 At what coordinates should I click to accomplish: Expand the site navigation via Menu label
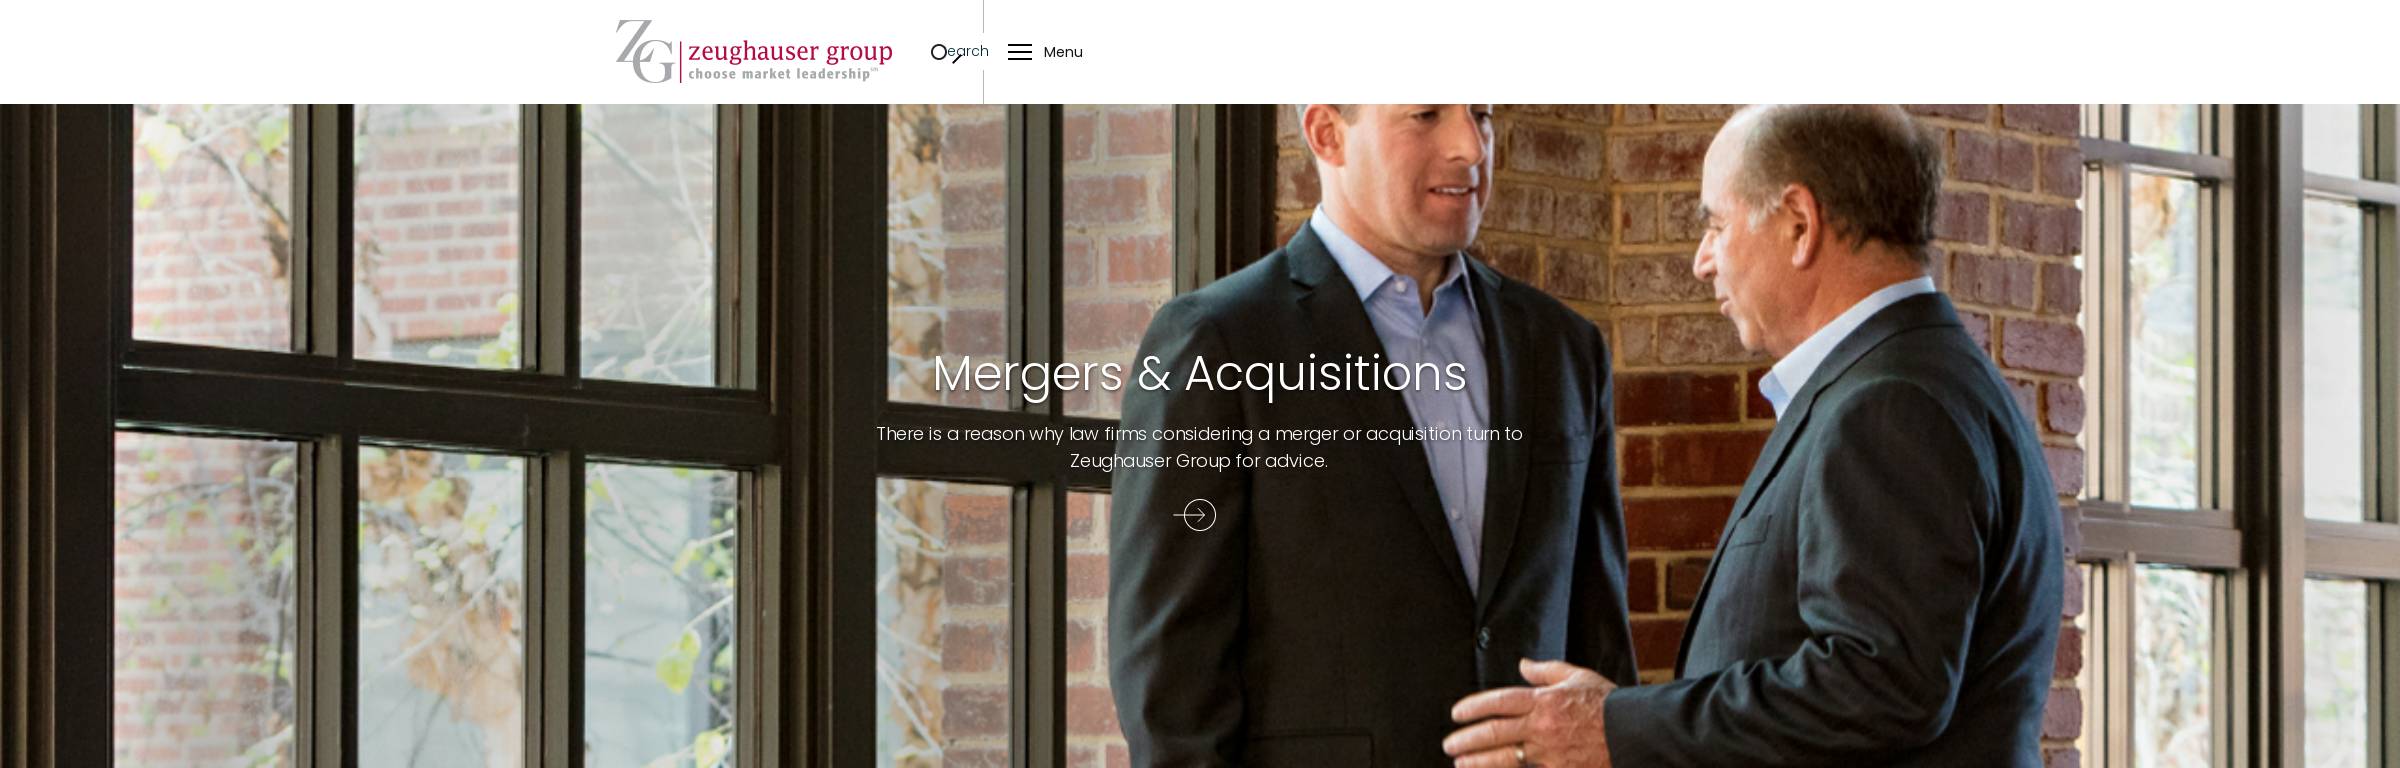[x=1063, y=52]
